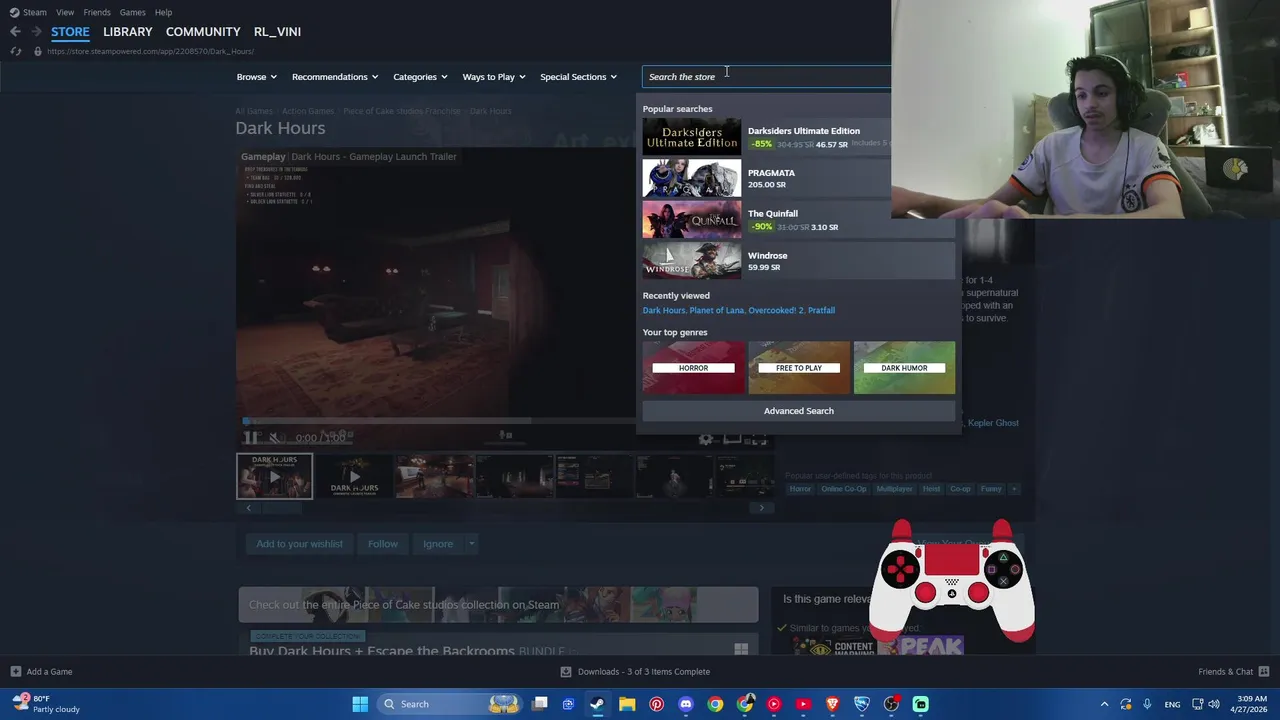Click the Online Co-Op tag
This screenshot has height=720, width=1280.
[844, 489]
